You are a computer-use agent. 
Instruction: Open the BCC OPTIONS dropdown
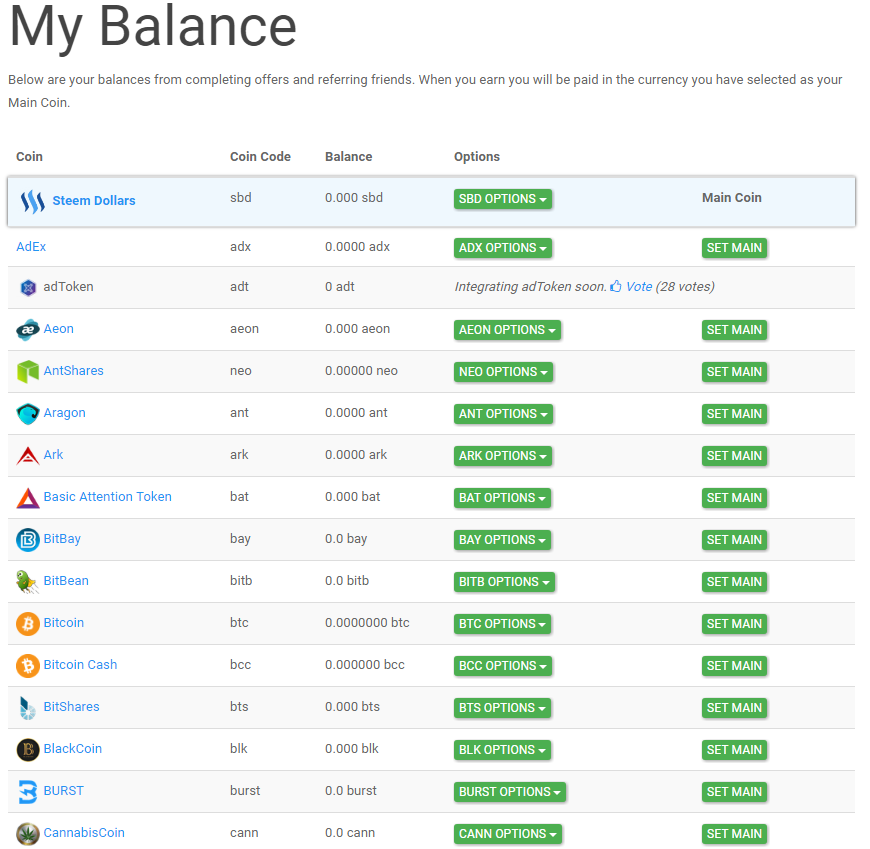[503, 666]
